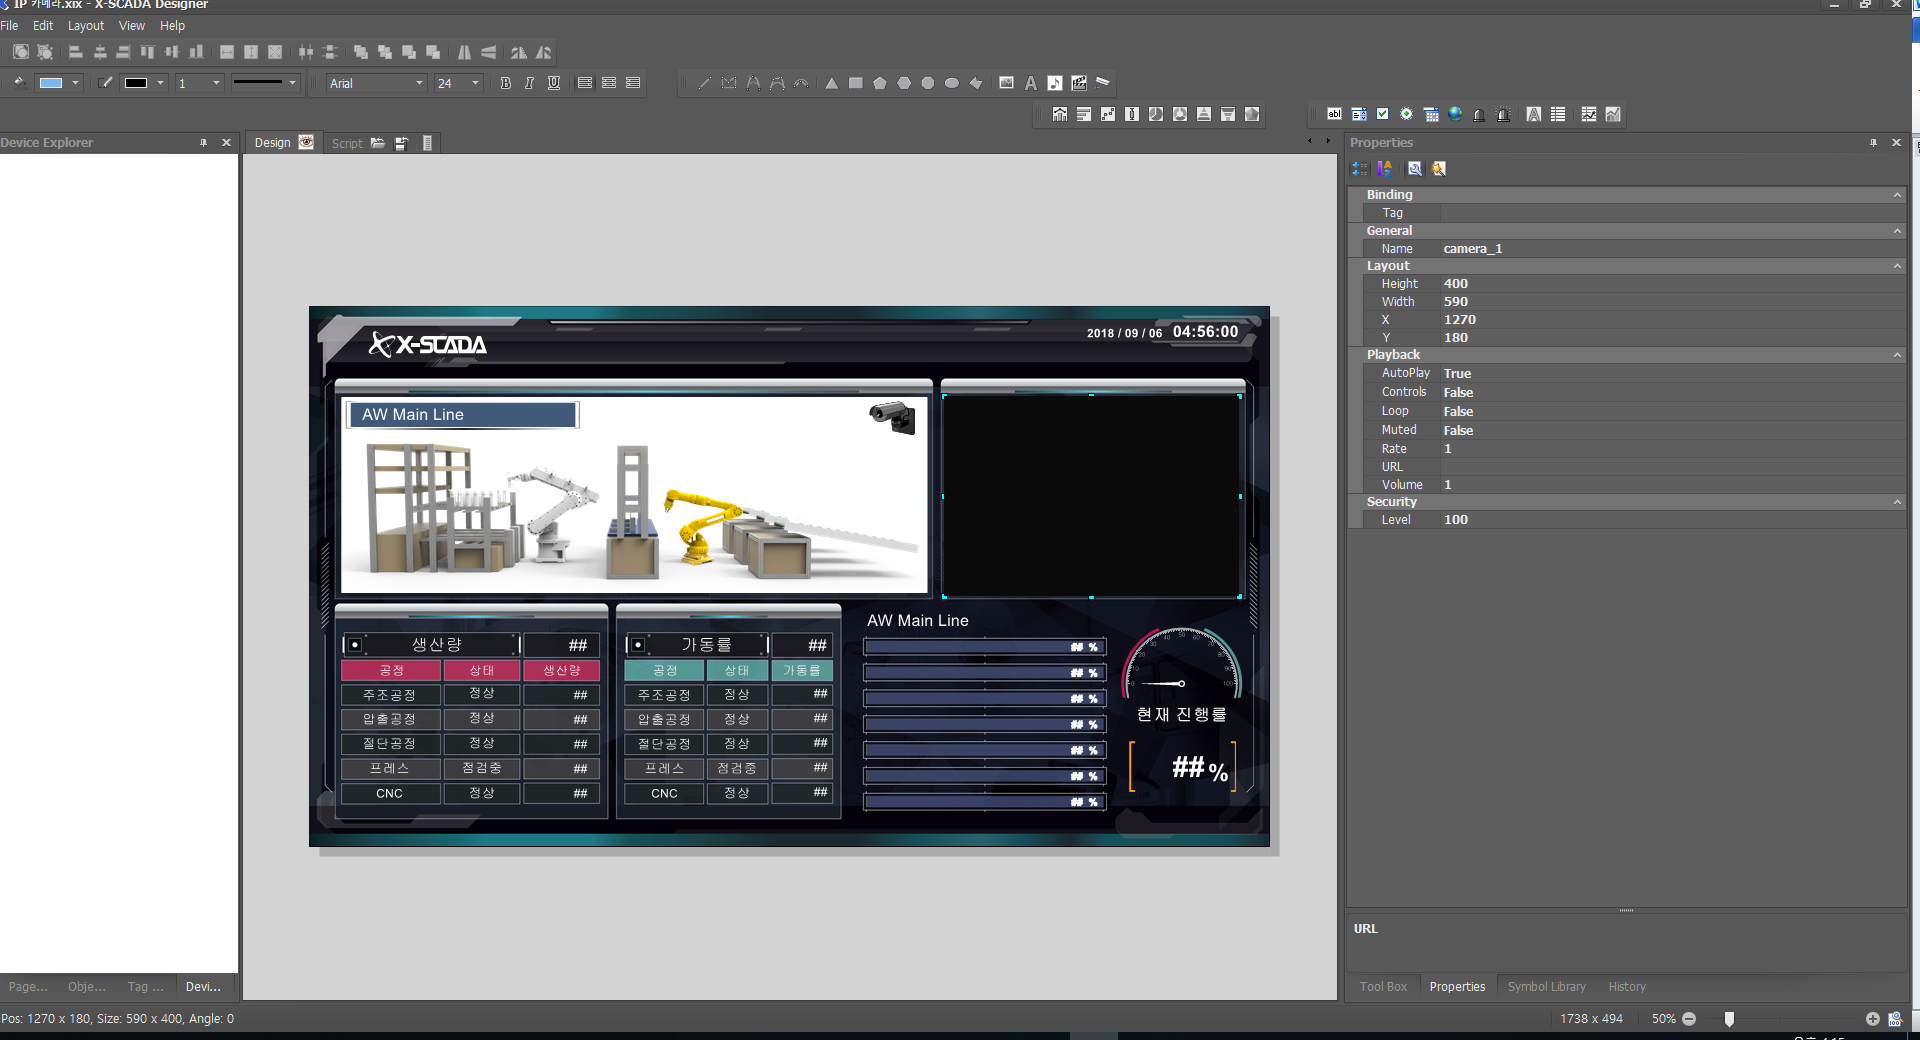Select the Image insert tool
Image resolution: width=1920 pixels, height=1040 pixels.
click(x=1006, y=83)
